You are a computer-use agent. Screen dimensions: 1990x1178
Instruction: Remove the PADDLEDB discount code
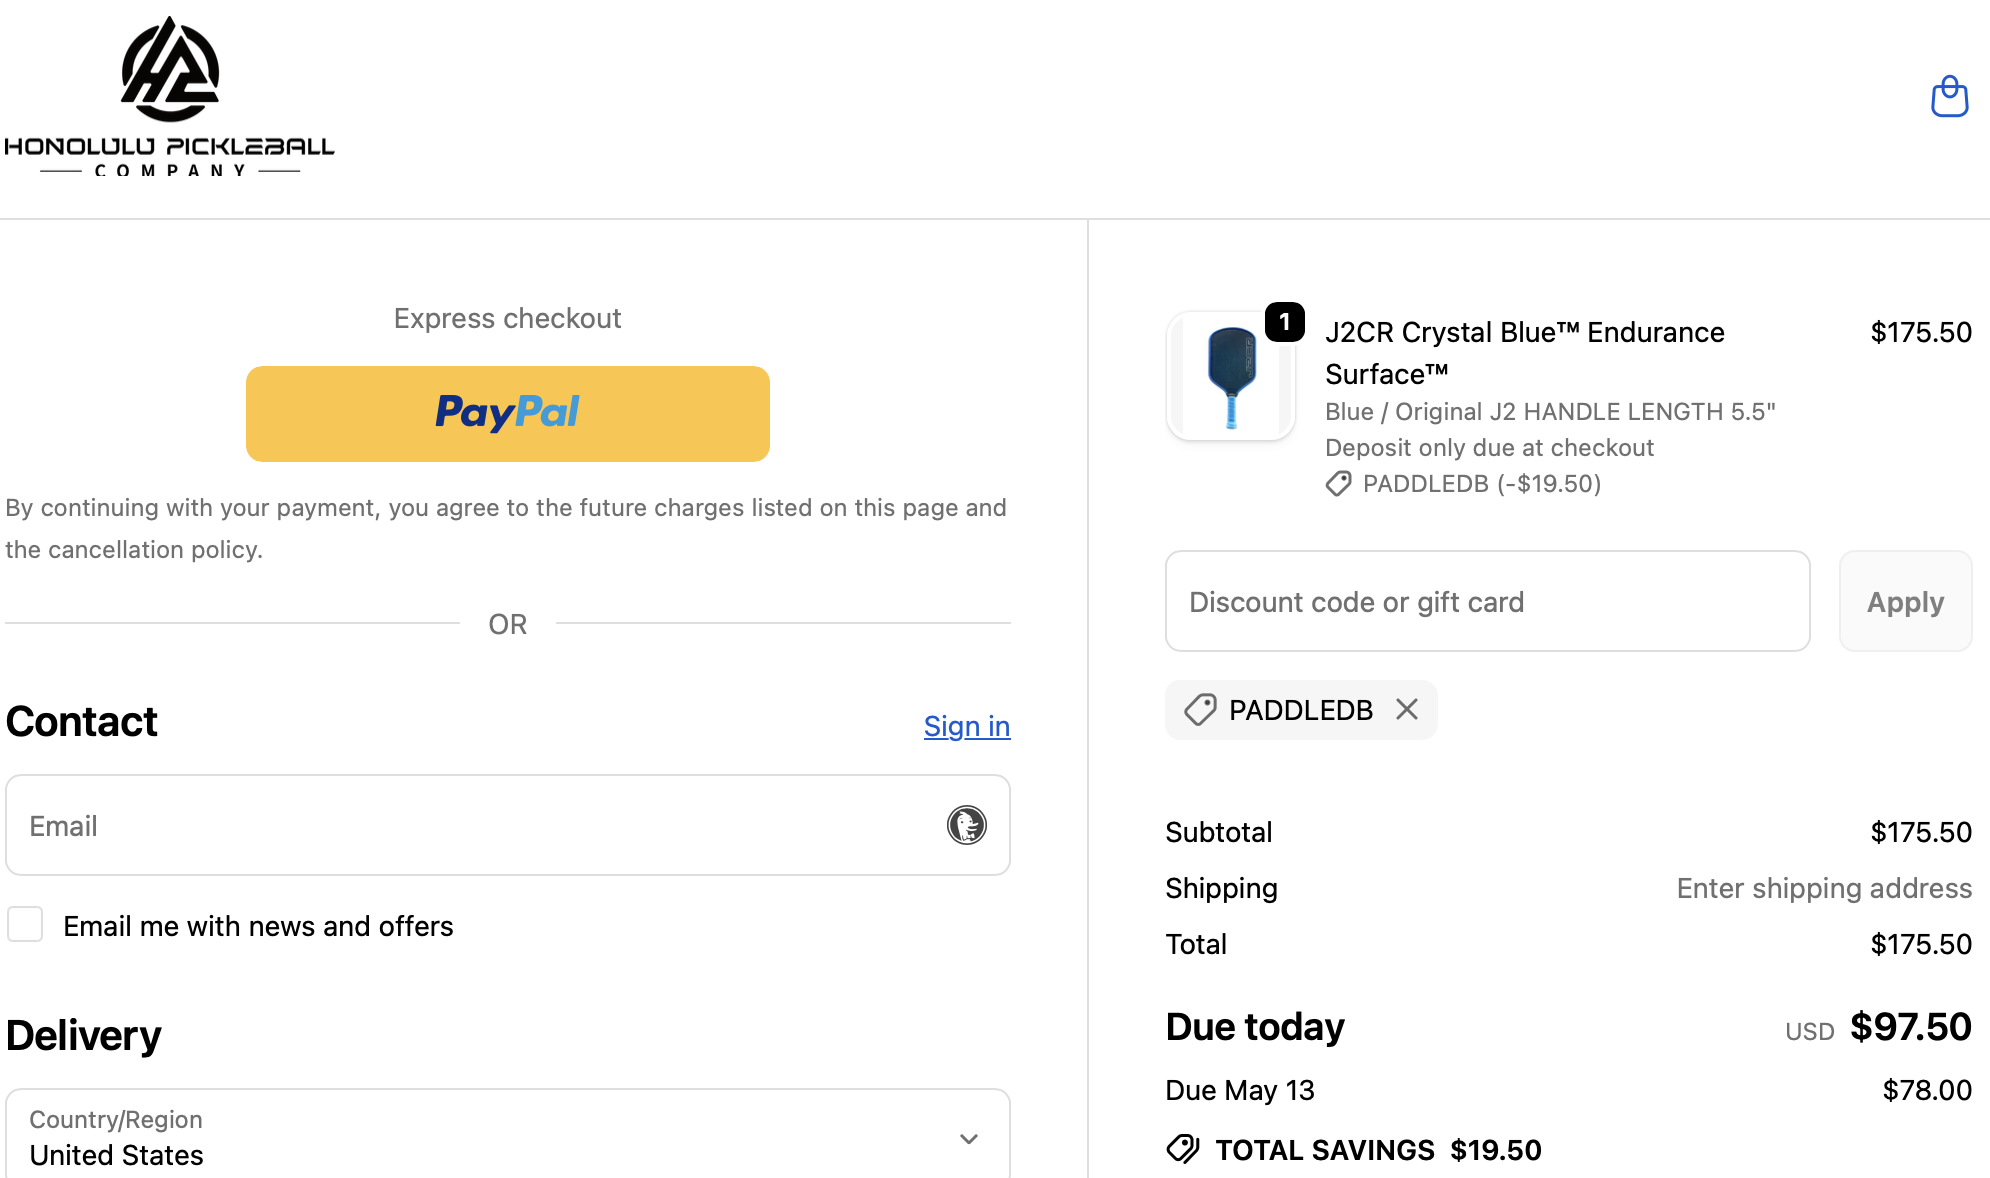point(1407,709)
